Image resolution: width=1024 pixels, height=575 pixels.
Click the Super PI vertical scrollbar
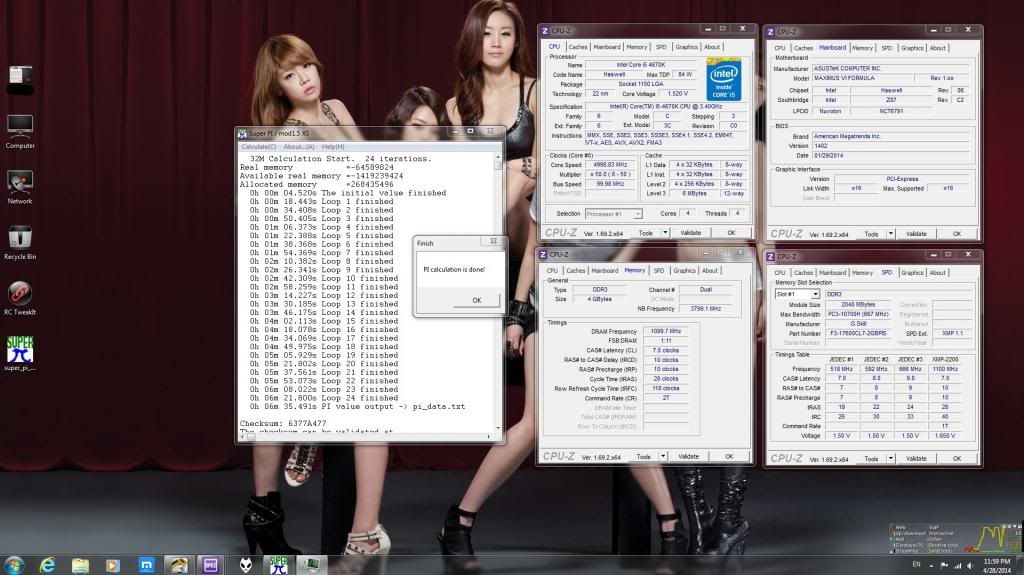tap(498, 293)
